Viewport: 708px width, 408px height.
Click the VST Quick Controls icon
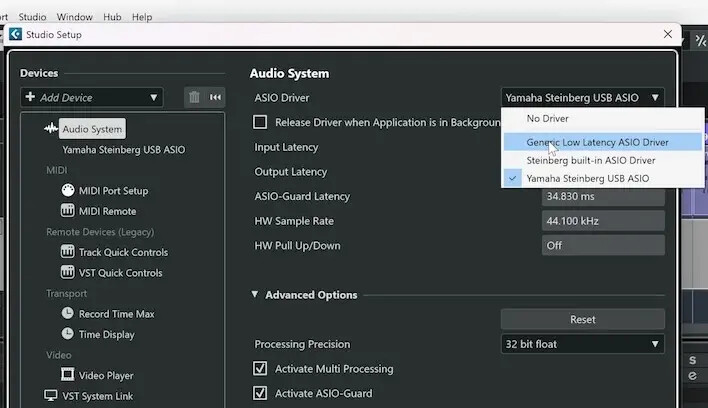(68, 272)
